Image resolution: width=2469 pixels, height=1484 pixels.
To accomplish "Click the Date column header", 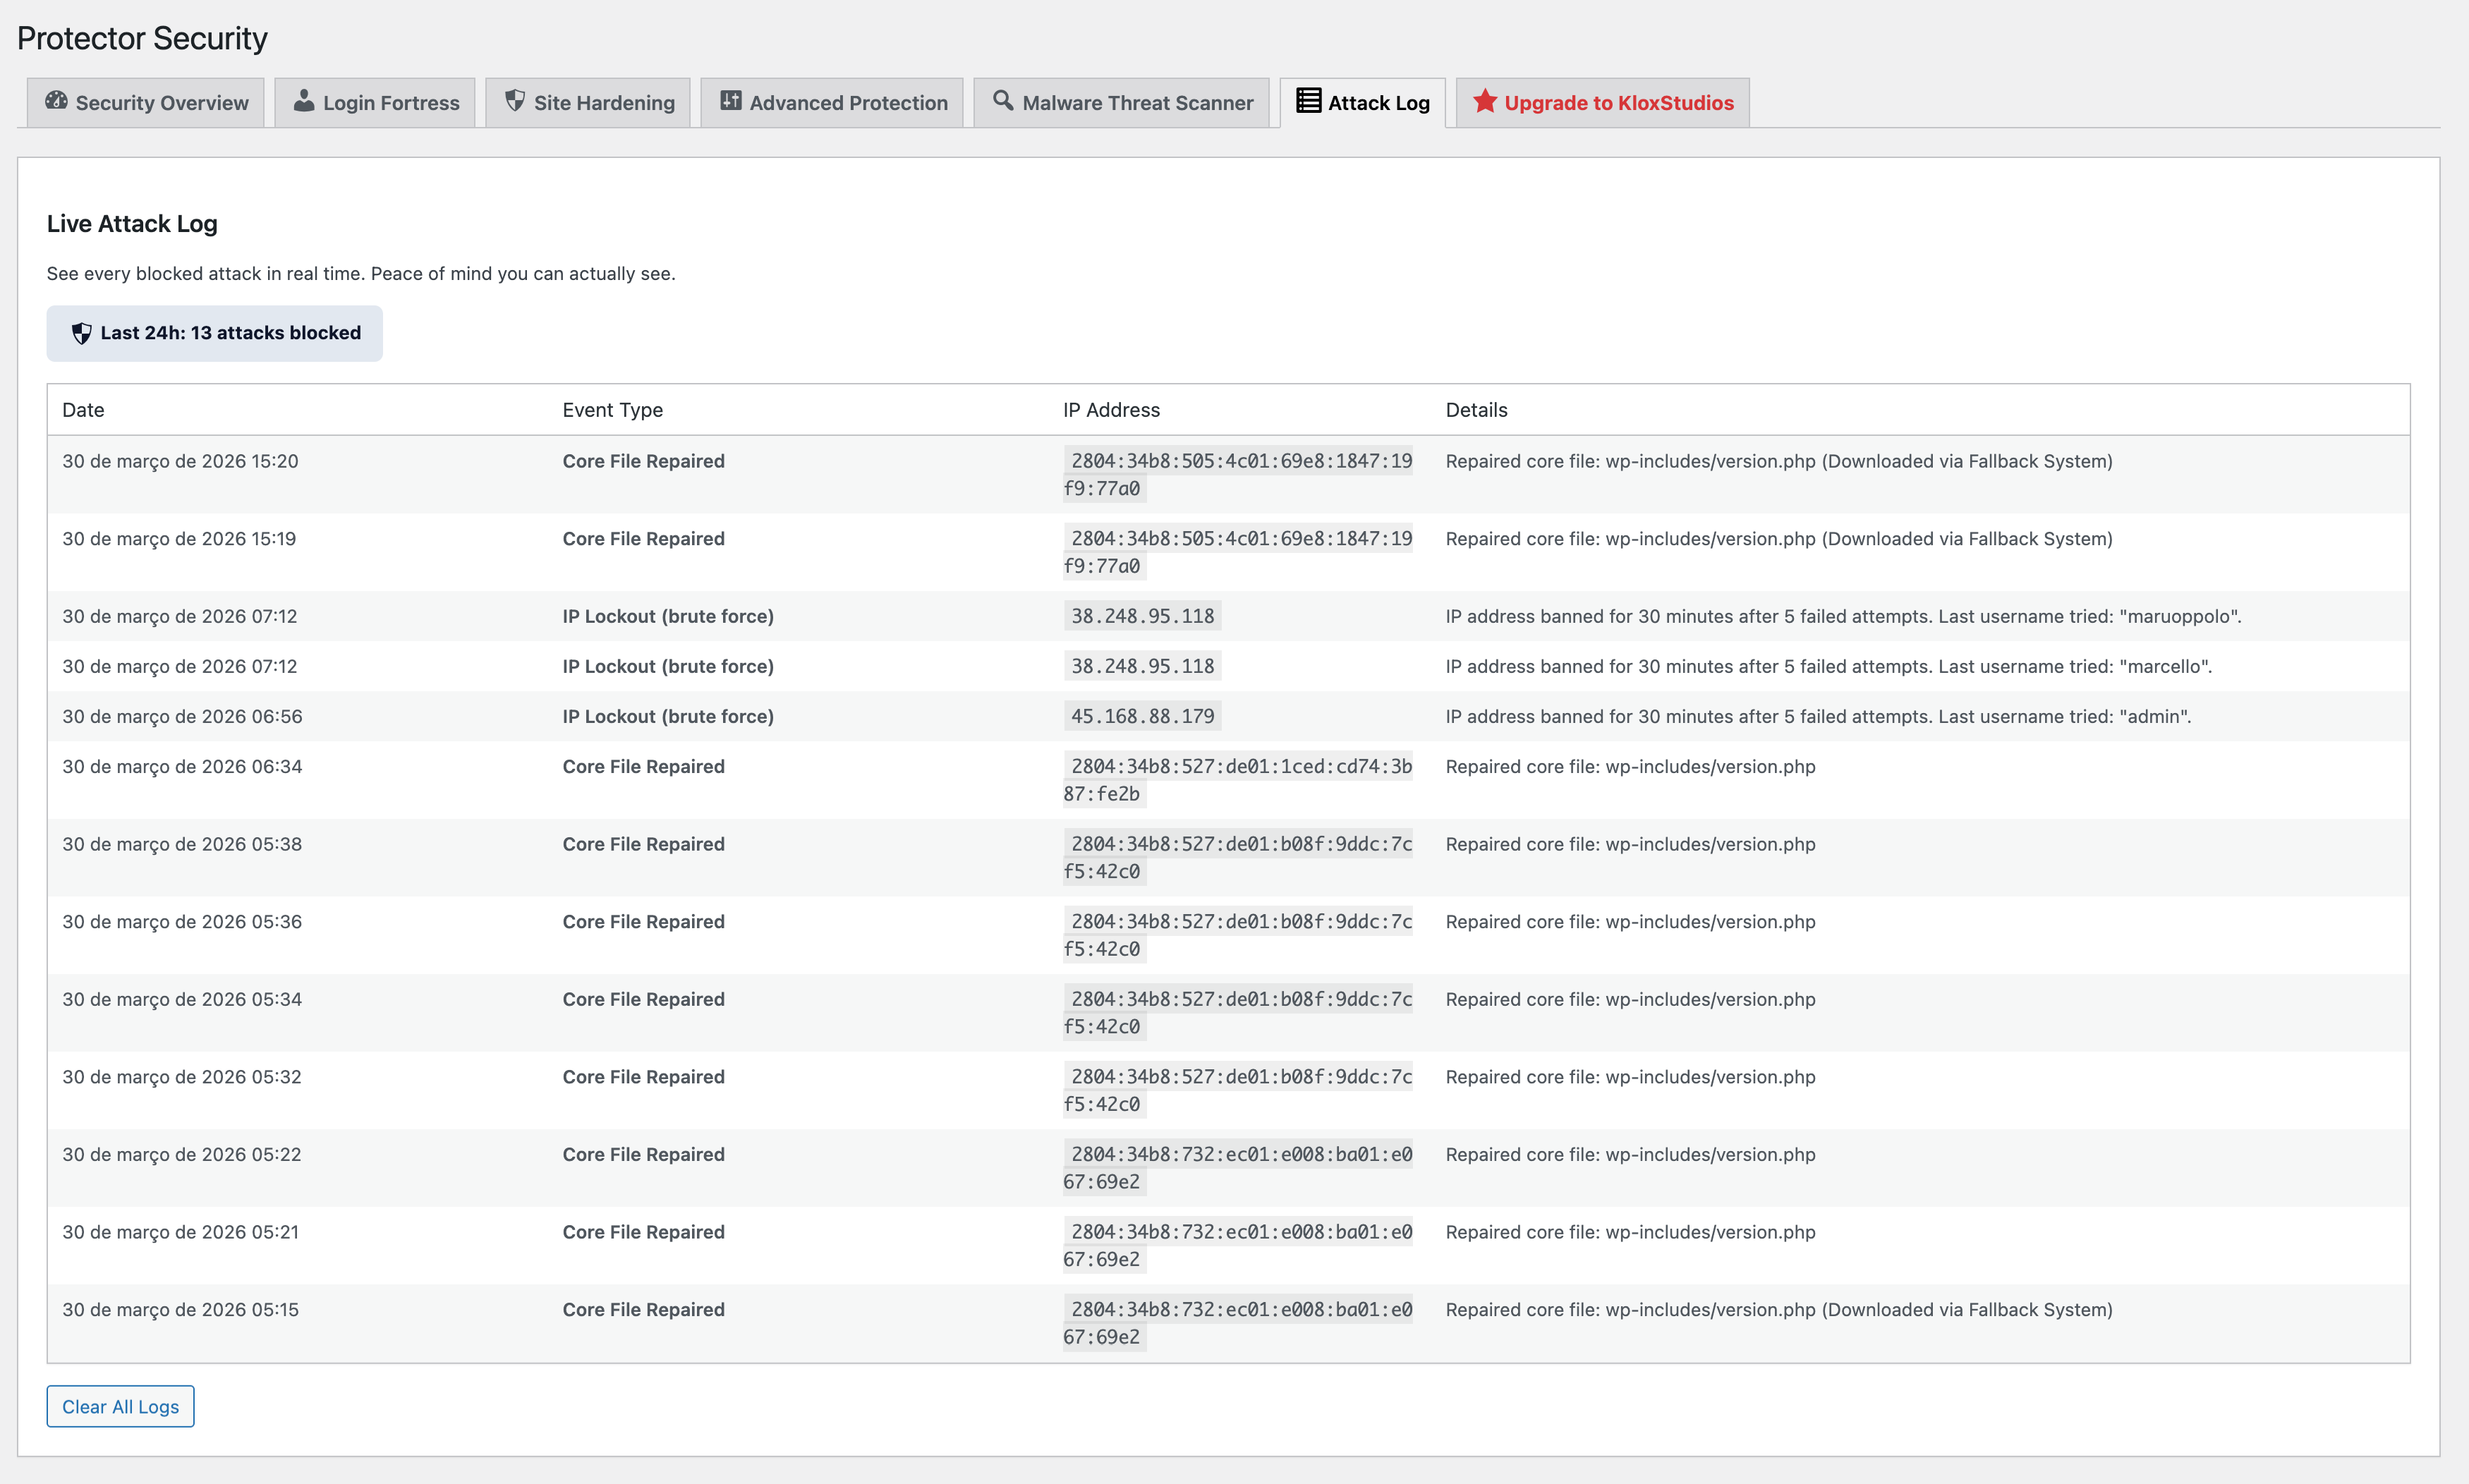I will (83, 410).
